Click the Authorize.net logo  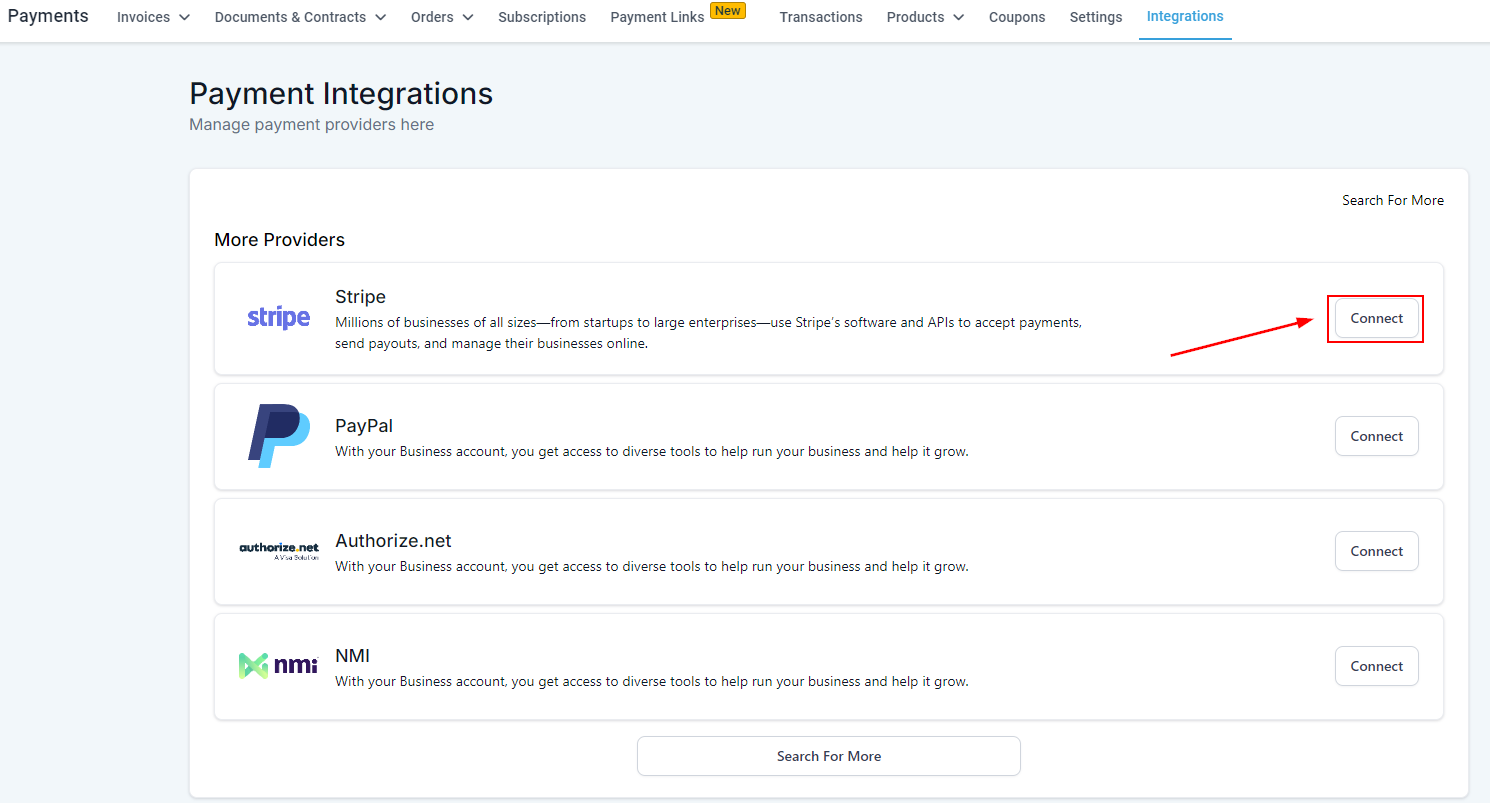[x=279, y=551]
